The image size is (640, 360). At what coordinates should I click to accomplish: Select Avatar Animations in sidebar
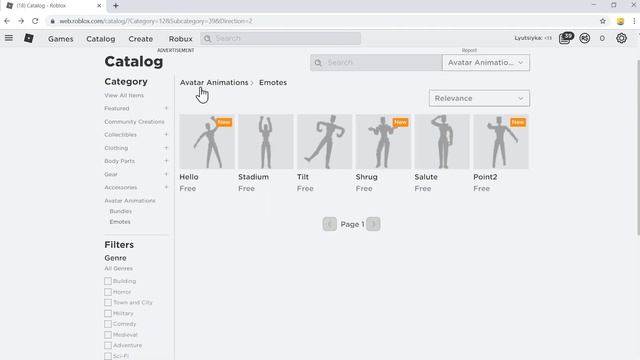[x=130, y=200]
